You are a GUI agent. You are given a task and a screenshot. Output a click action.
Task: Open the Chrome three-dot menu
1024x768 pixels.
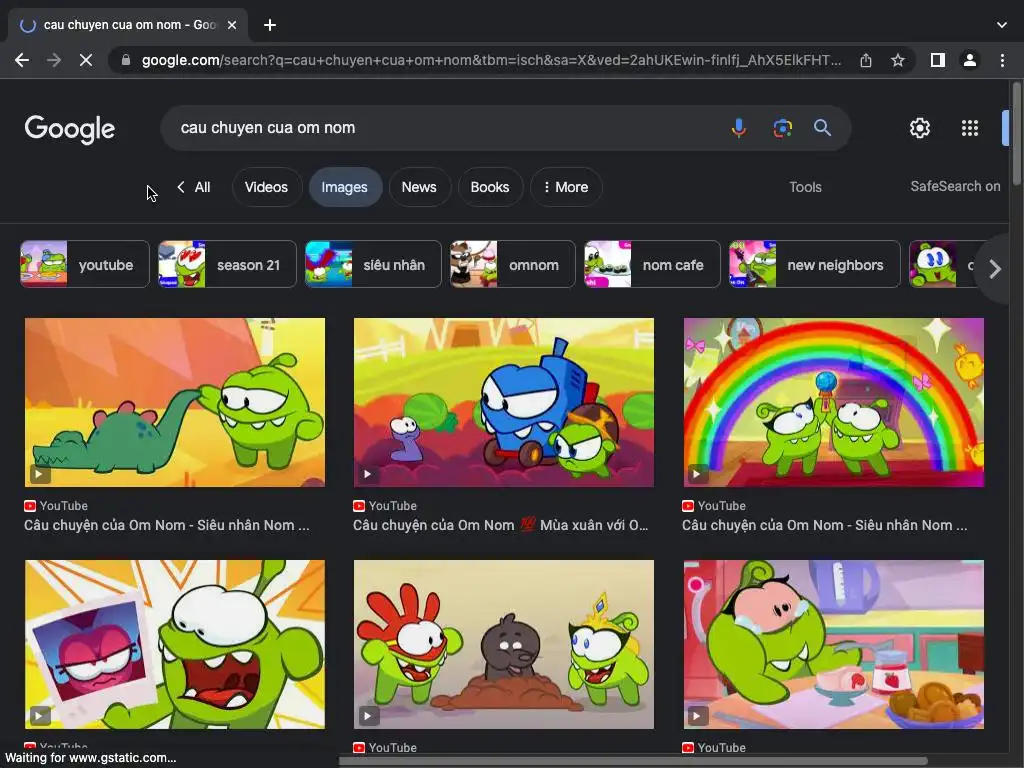pos(1002,61)
